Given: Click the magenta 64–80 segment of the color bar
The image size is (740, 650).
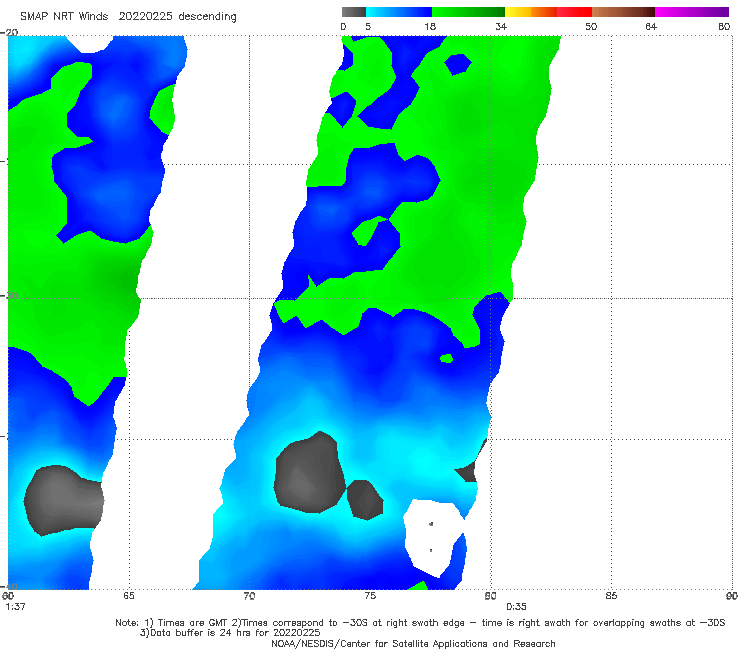Looking at the screenshot, I should [692, 12].
